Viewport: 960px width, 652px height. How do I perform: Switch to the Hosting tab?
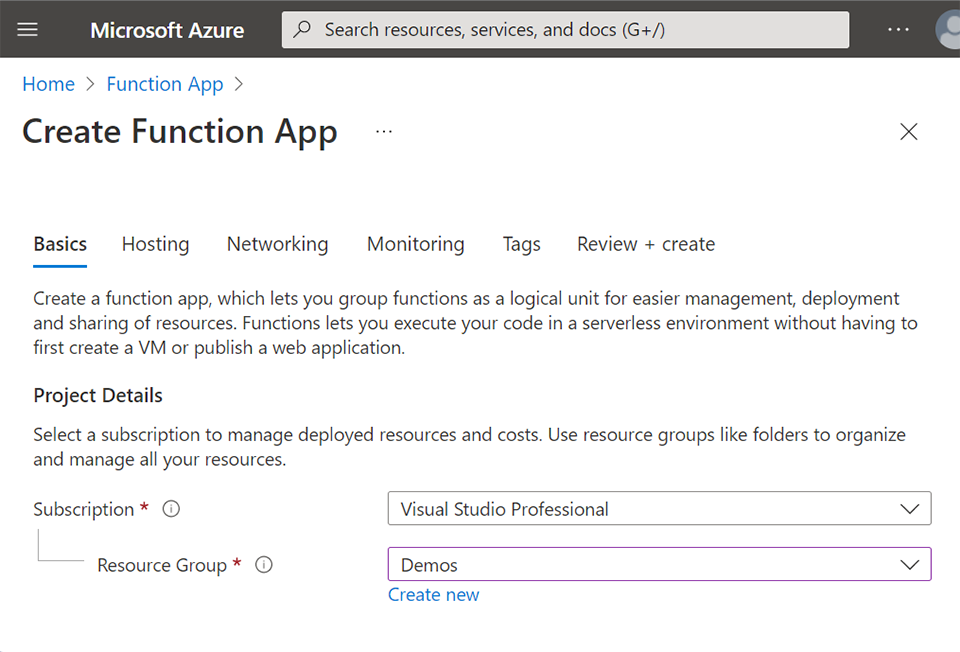click(x=155, y=244)
